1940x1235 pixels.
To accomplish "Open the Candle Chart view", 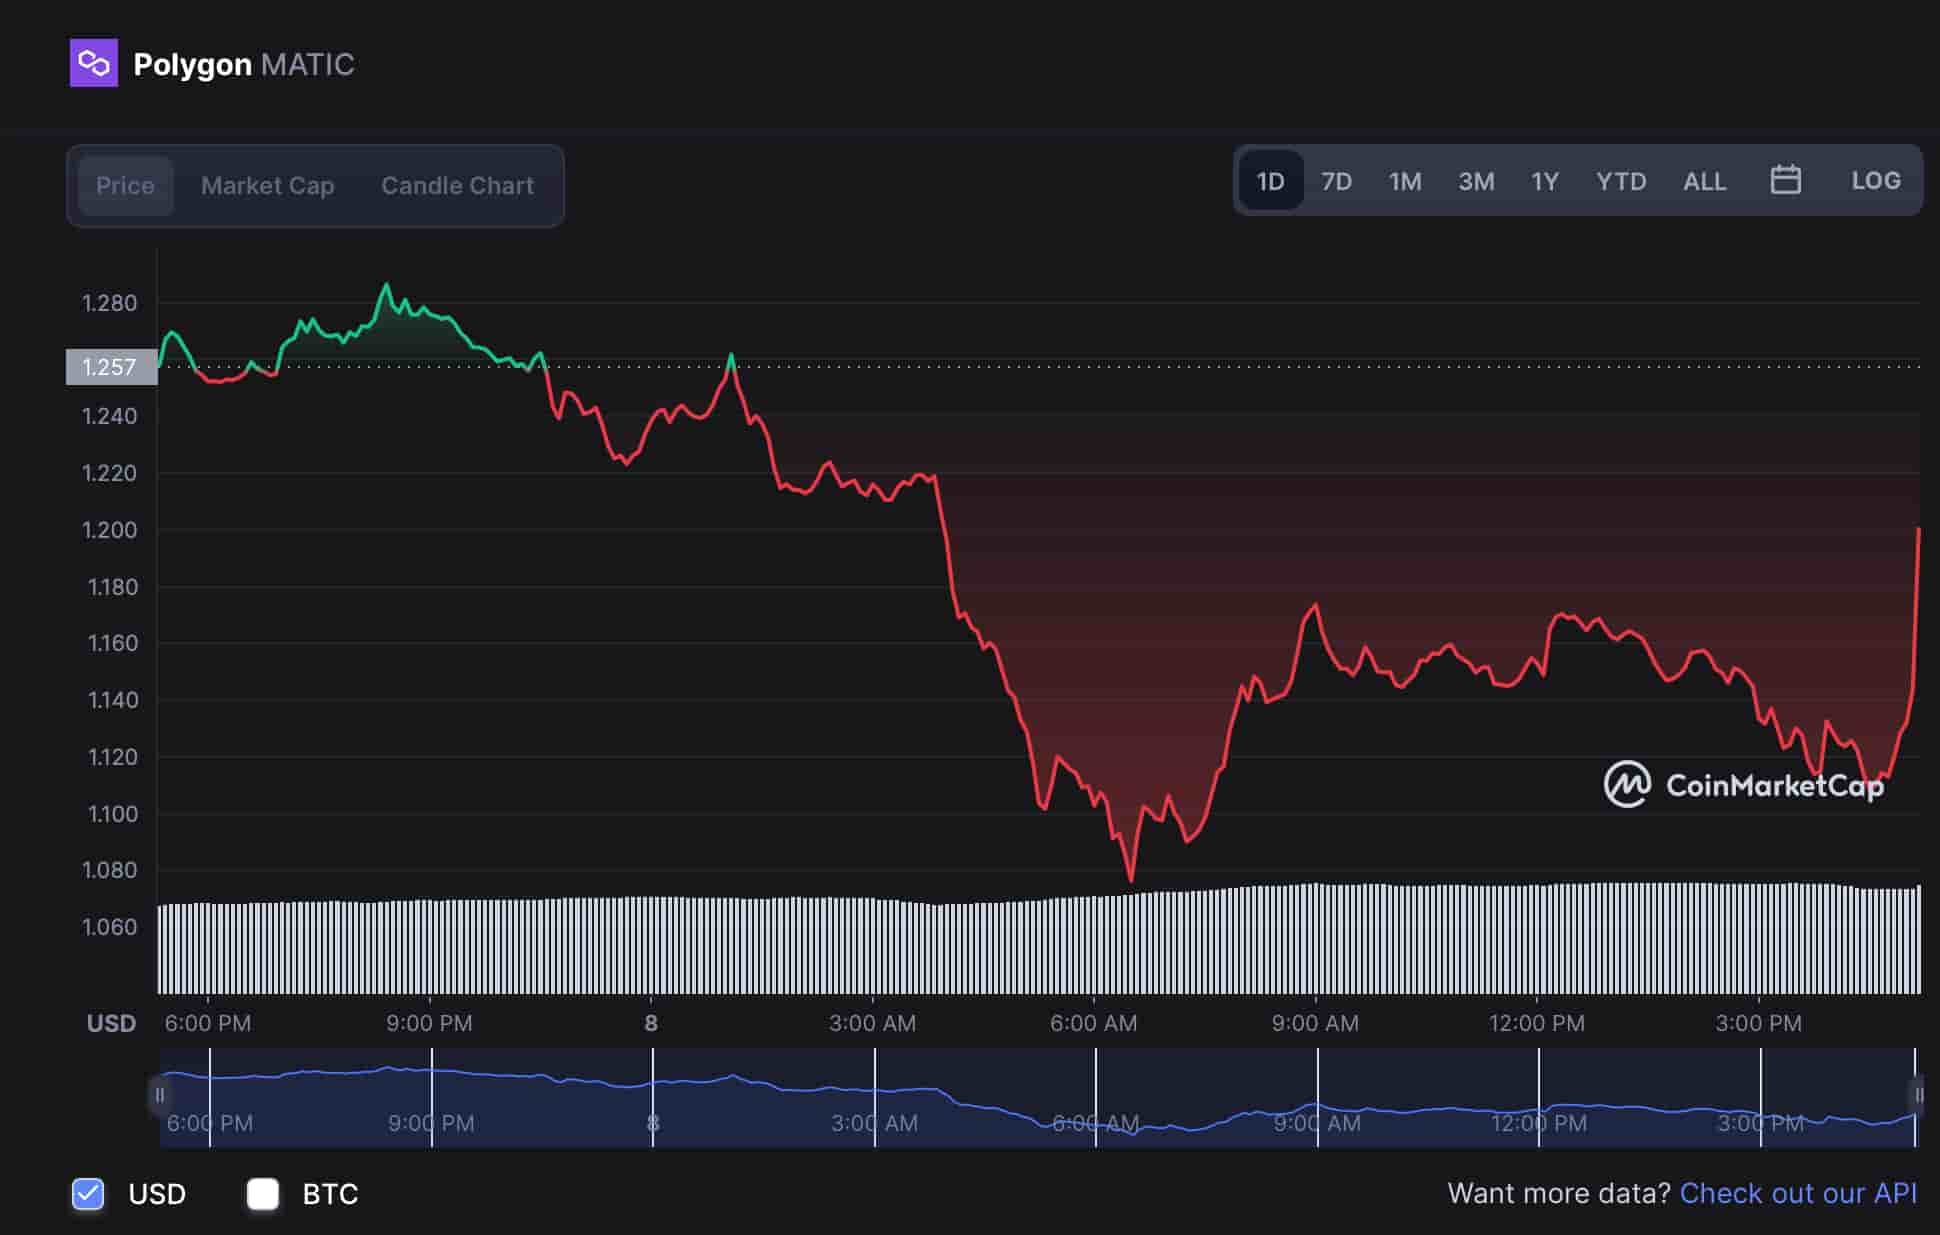I will coord(457,185).
